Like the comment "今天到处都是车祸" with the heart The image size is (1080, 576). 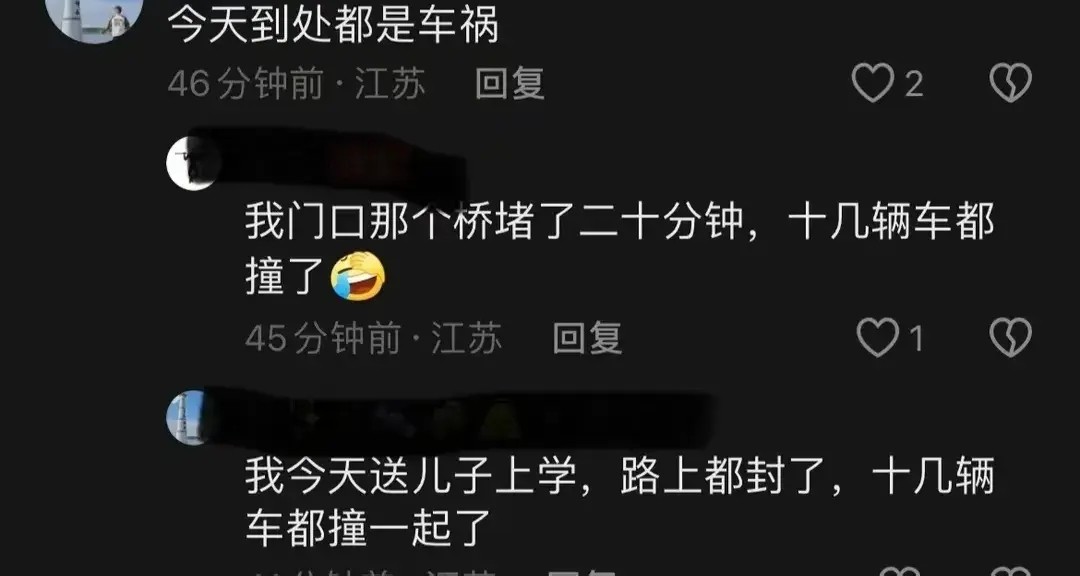click(x=873, y=83)
